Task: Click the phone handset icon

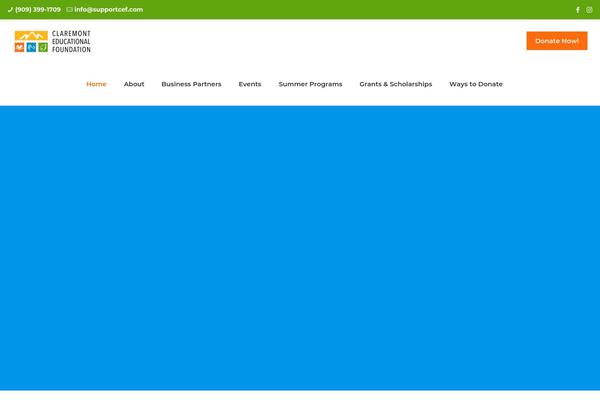Action: (x=10, y=10)
